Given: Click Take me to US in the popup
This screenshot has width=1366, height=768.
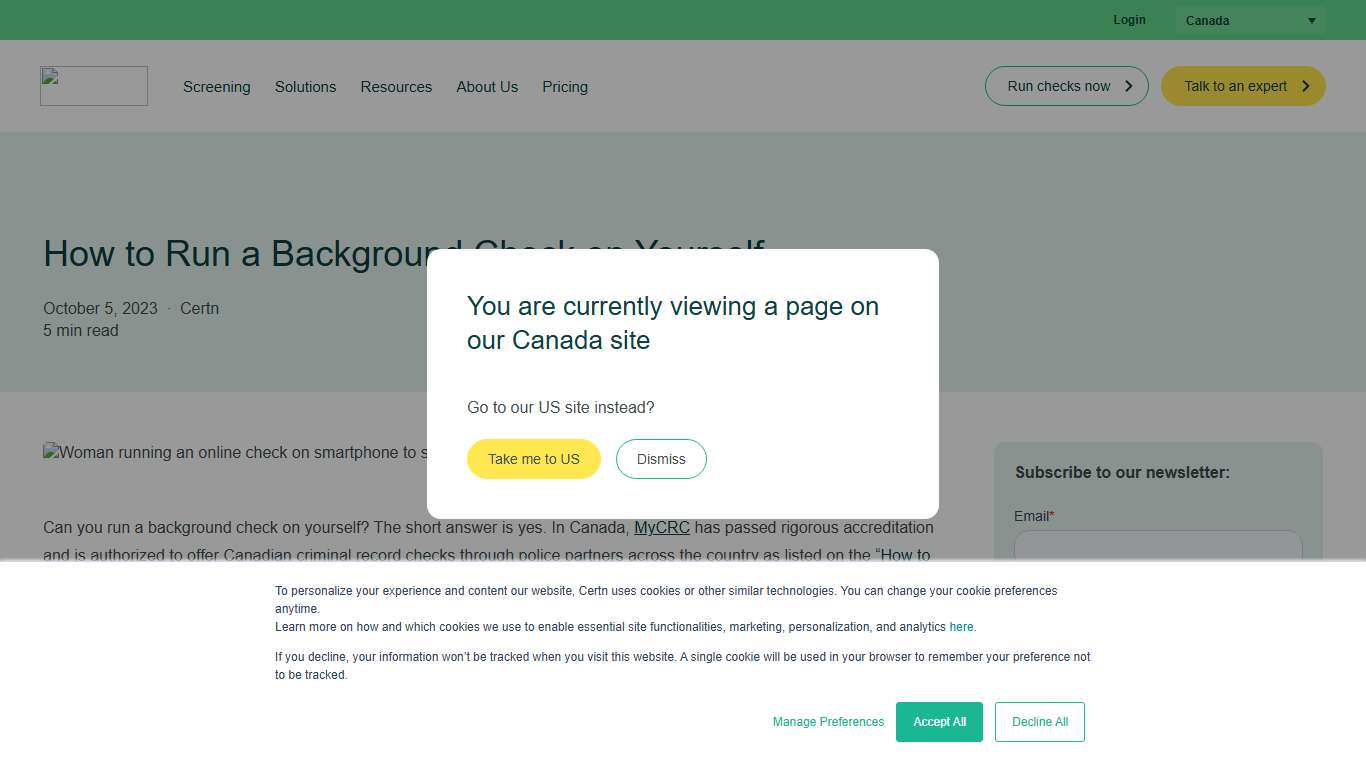Looking at the screenshot, I should tap(533, 458).
